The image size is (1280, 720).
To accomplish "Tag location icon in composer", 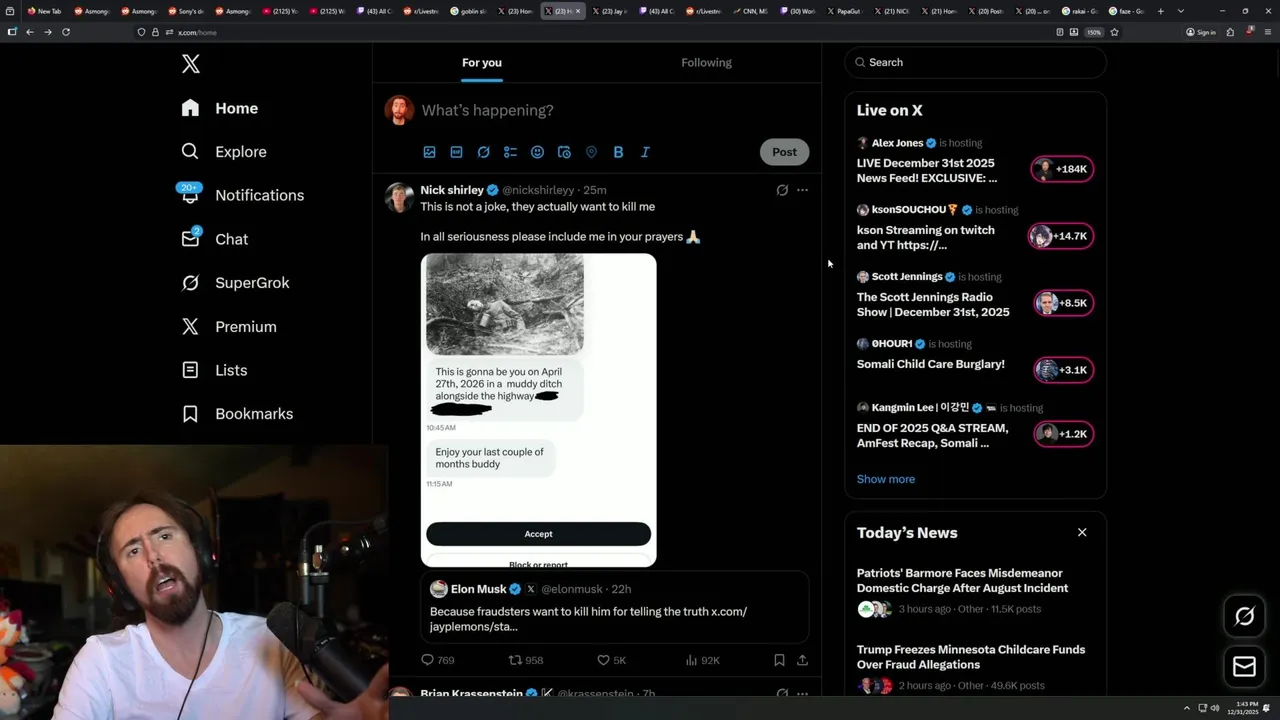I will 591,152.
